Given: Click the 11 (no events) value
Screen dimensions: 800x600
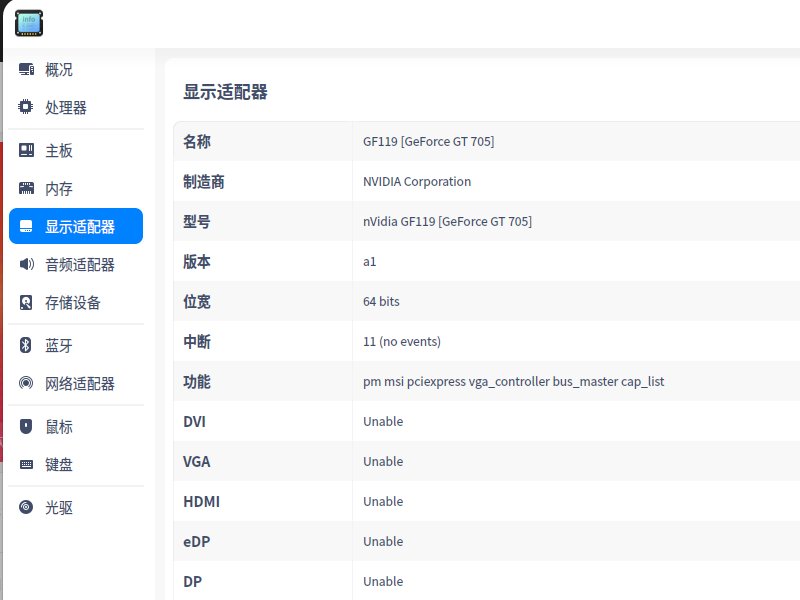Looking at the screenshot, I should pyautogui.click(x=402, y=341).
